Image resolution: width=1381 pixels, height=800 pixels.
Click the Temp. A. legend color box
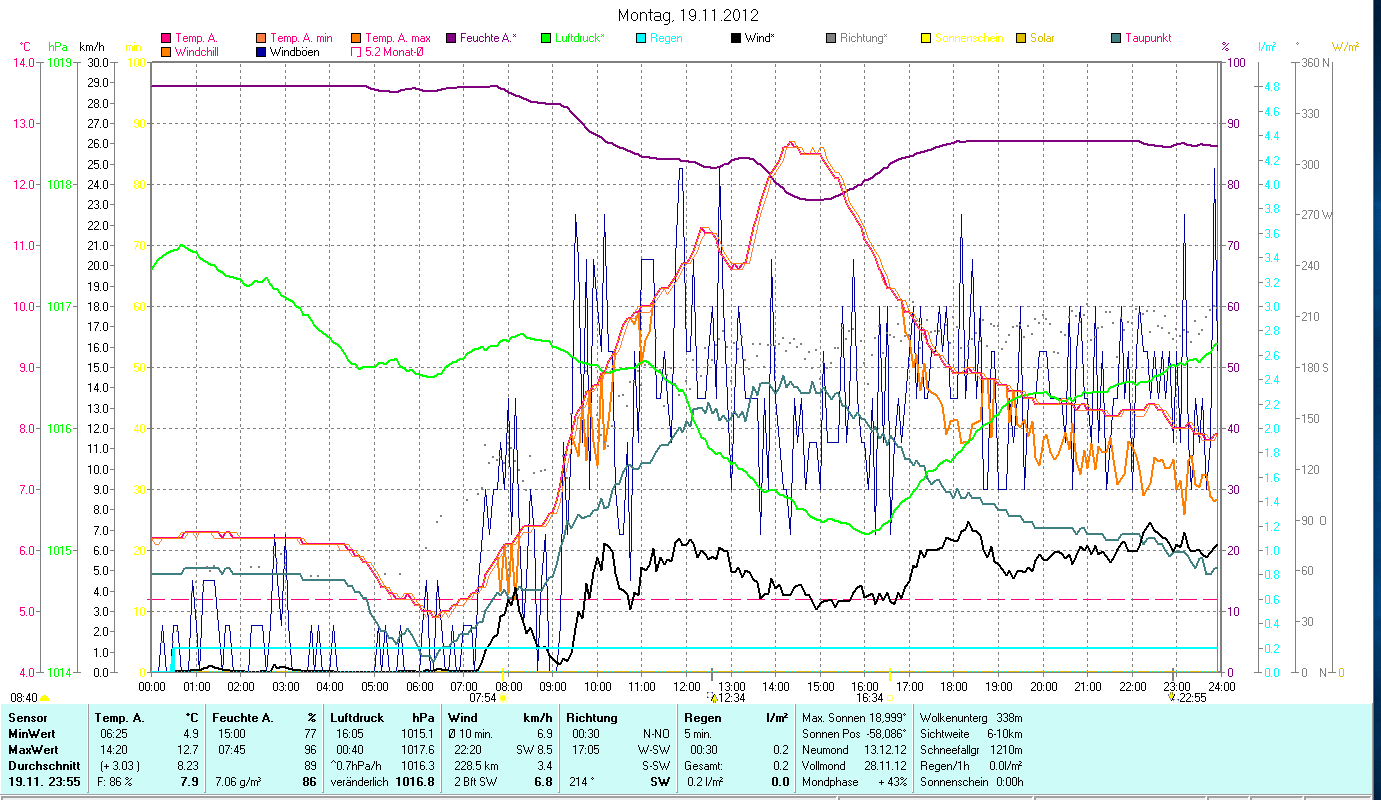point(166,38)
